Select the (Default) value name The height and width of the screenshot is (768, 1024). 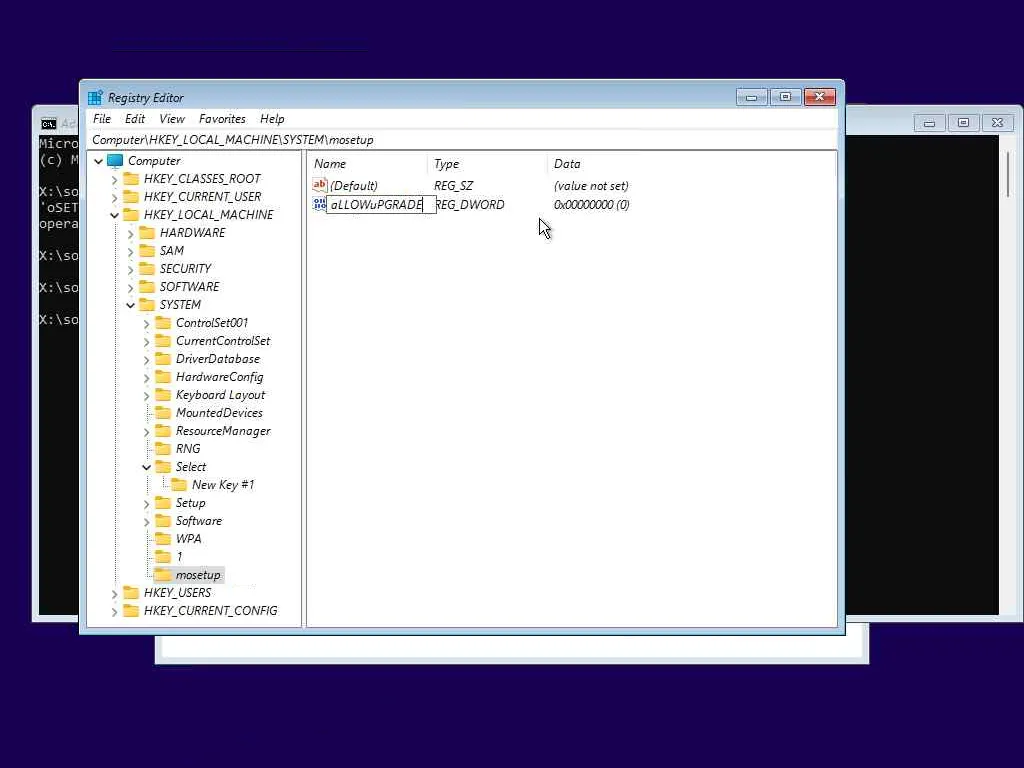[353, 186]
